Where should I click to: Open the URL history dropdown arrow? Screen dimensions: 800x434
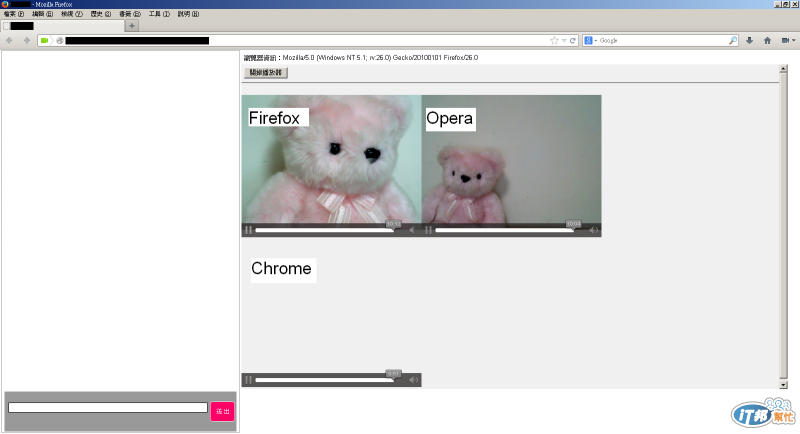564,40
